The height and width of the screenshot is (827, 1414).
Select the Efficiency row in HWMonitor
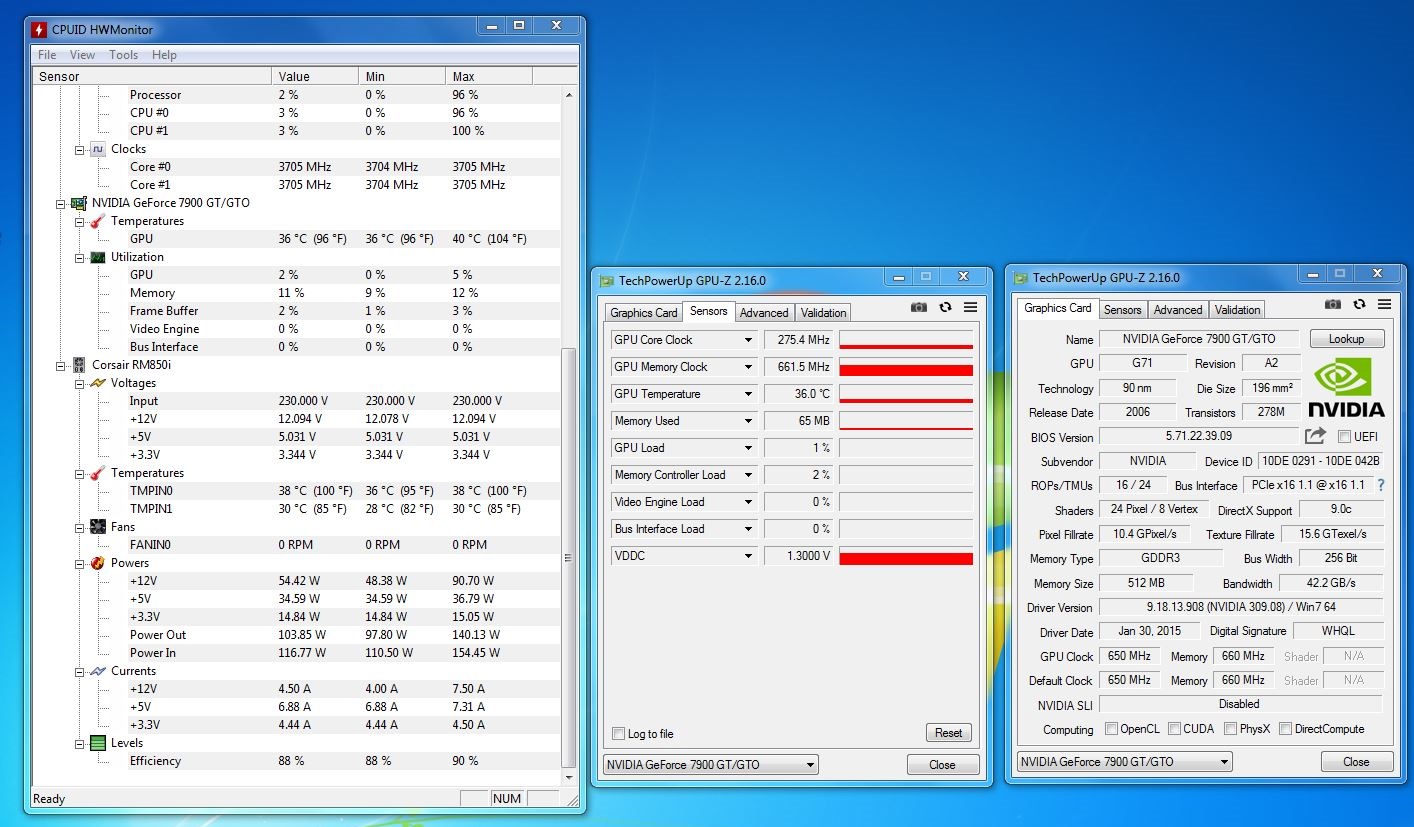[297, 761]
